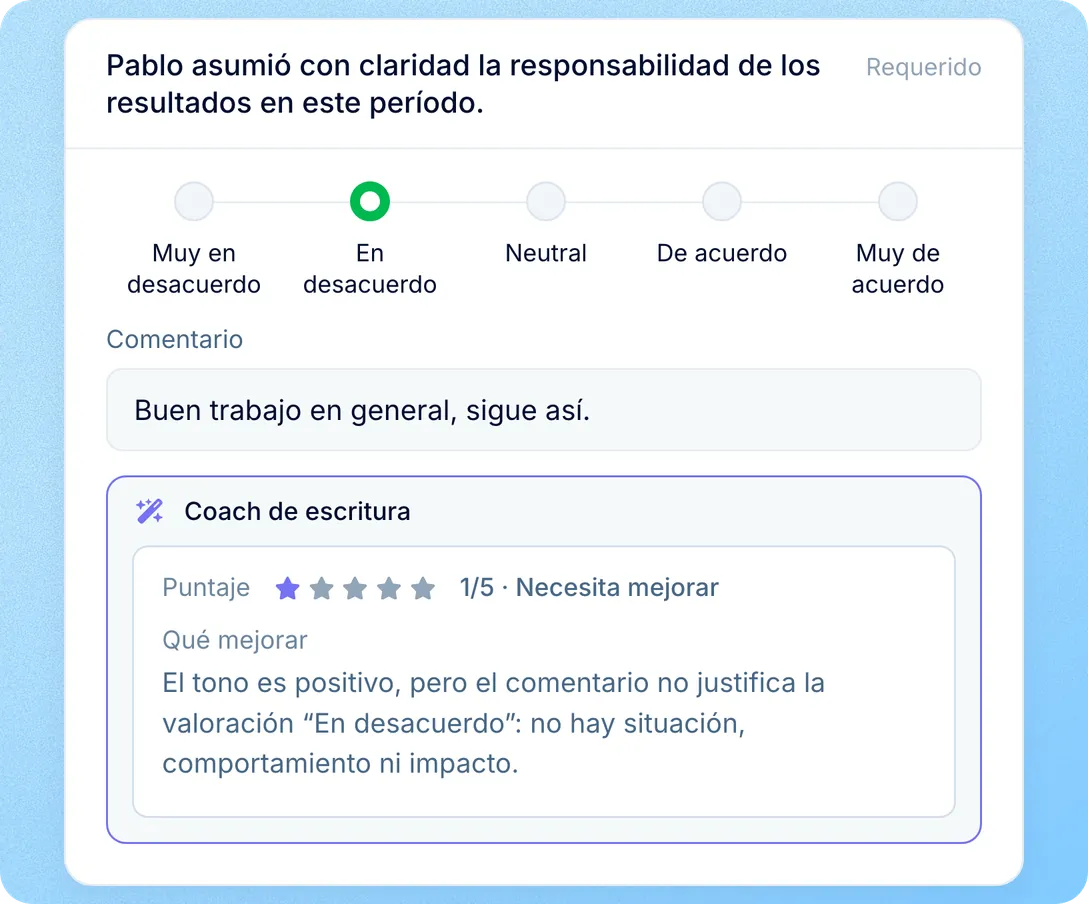Click the magic wand Coach de escritura icon
This screenshot has height=904, width=1088.
click(x=149, y=511)
